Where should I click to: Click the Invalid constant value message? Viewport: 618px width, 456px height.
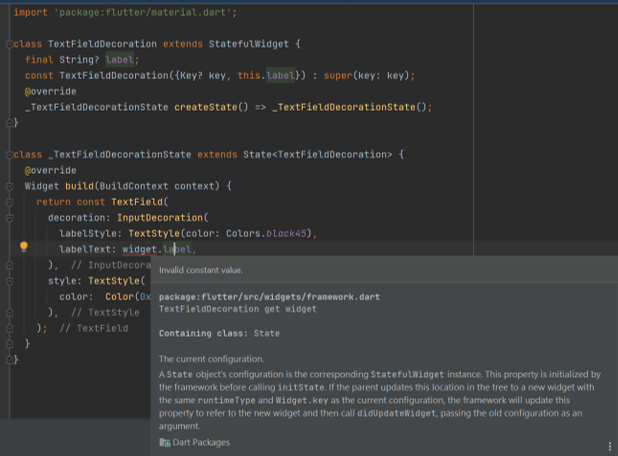click(x=201, y=270)
